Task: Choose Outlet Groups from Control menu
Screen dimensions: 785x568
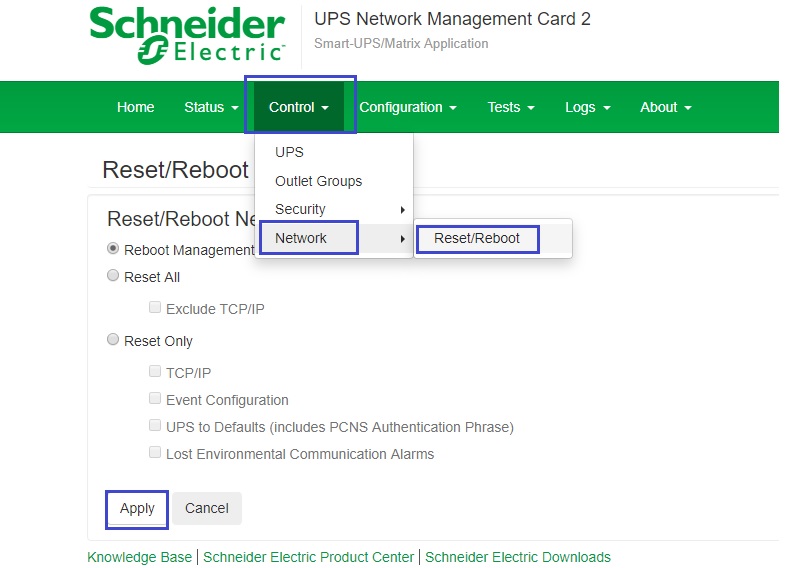Action: (318, 181)
